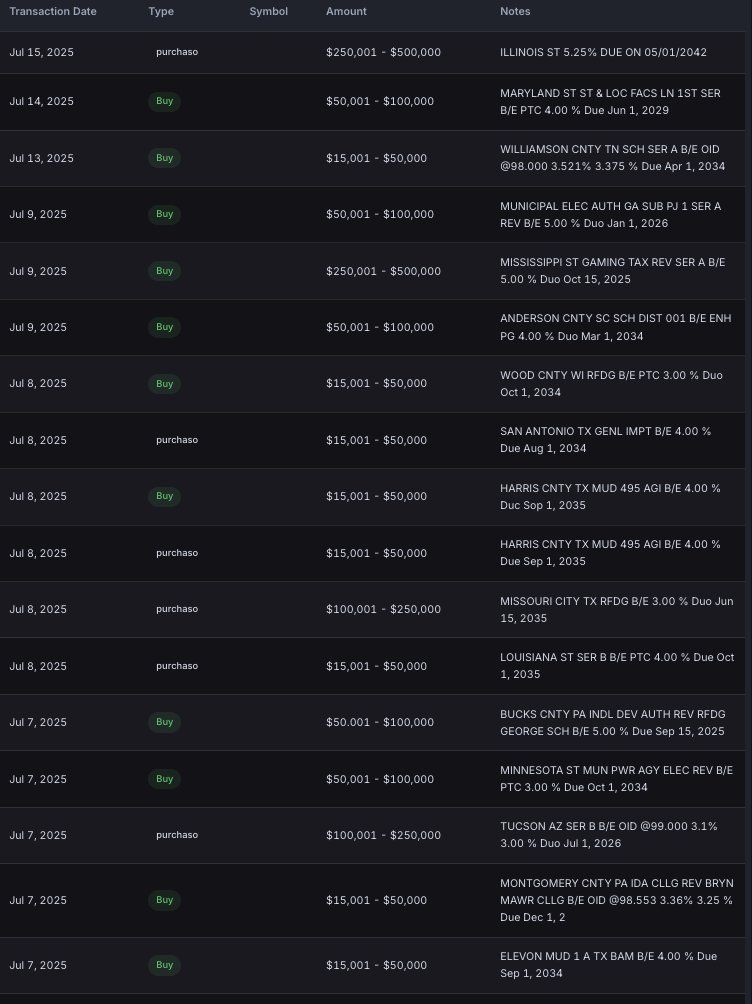752x1004 pixels.
Task: Open the Municipal Elec Auth GA note
Action: [x=610, y=214]
